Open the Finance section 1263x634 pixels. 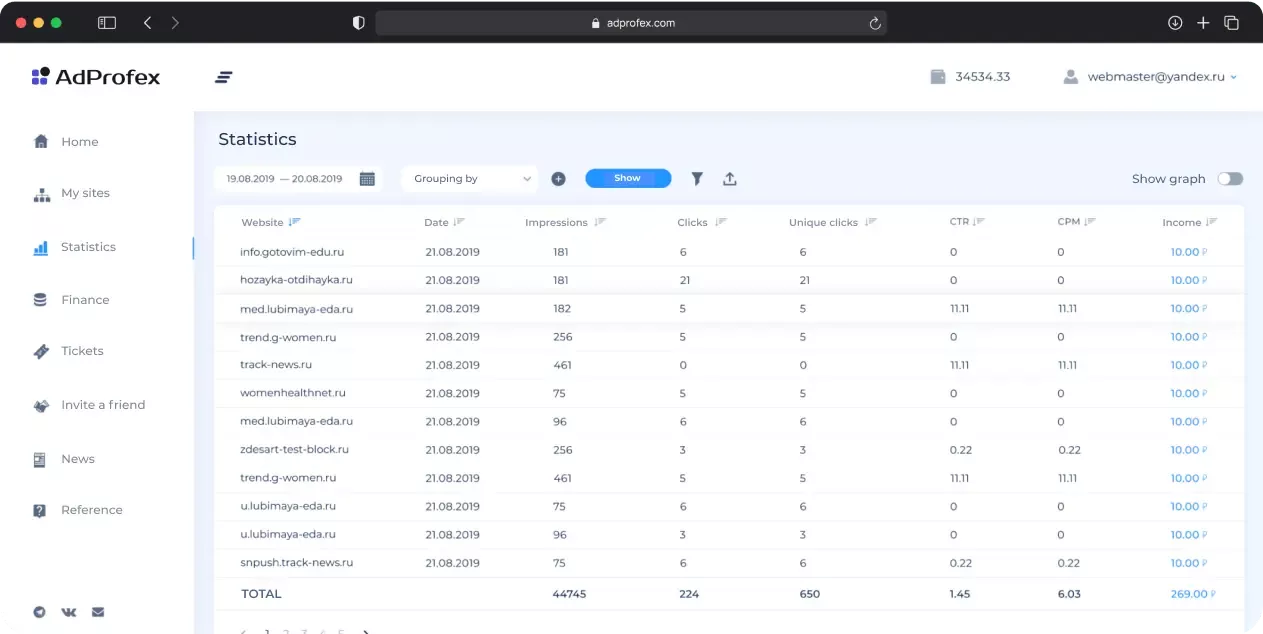[x=85, y=300]
